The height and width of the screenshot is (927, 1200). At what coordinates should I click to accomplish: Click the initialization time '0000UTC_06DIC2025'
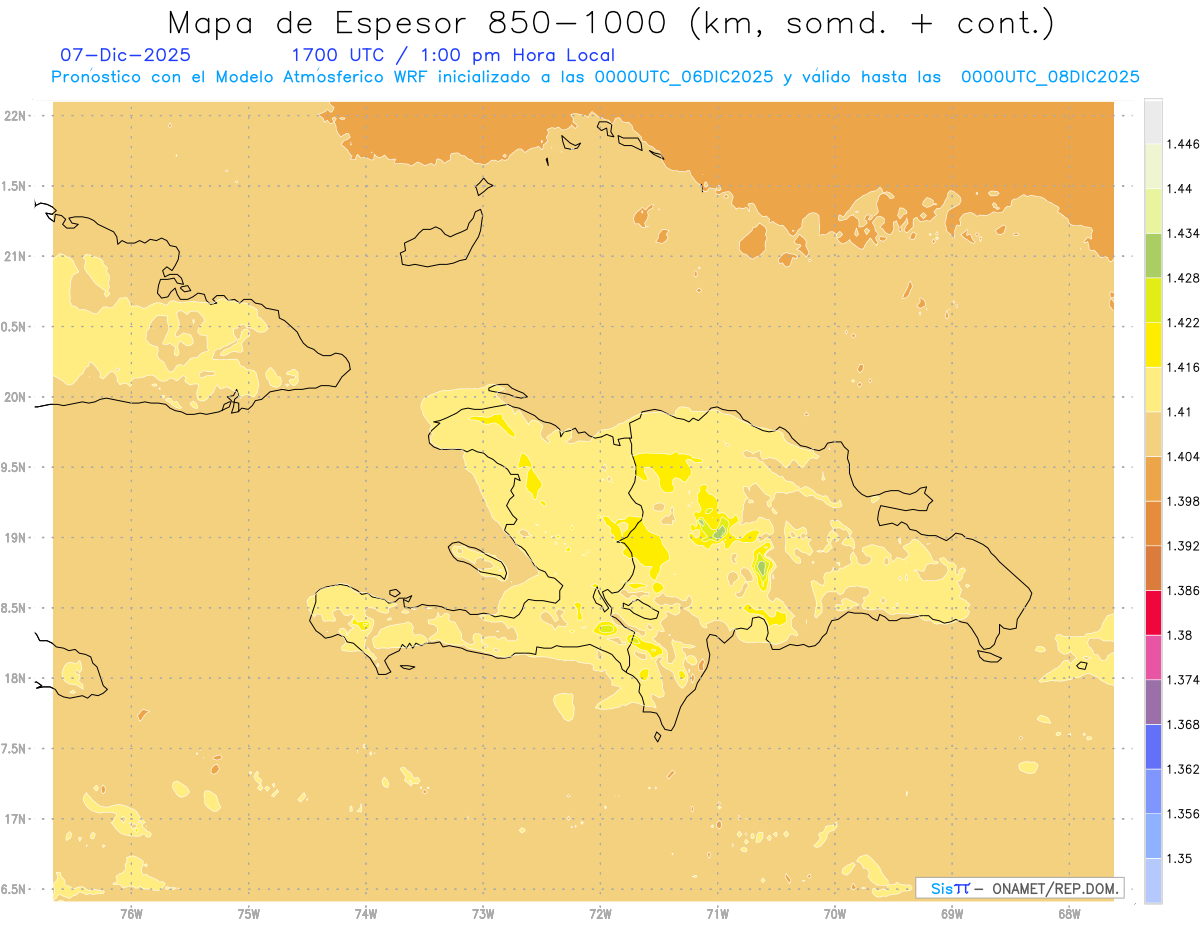pyautogui.click(x=683, y=77)
